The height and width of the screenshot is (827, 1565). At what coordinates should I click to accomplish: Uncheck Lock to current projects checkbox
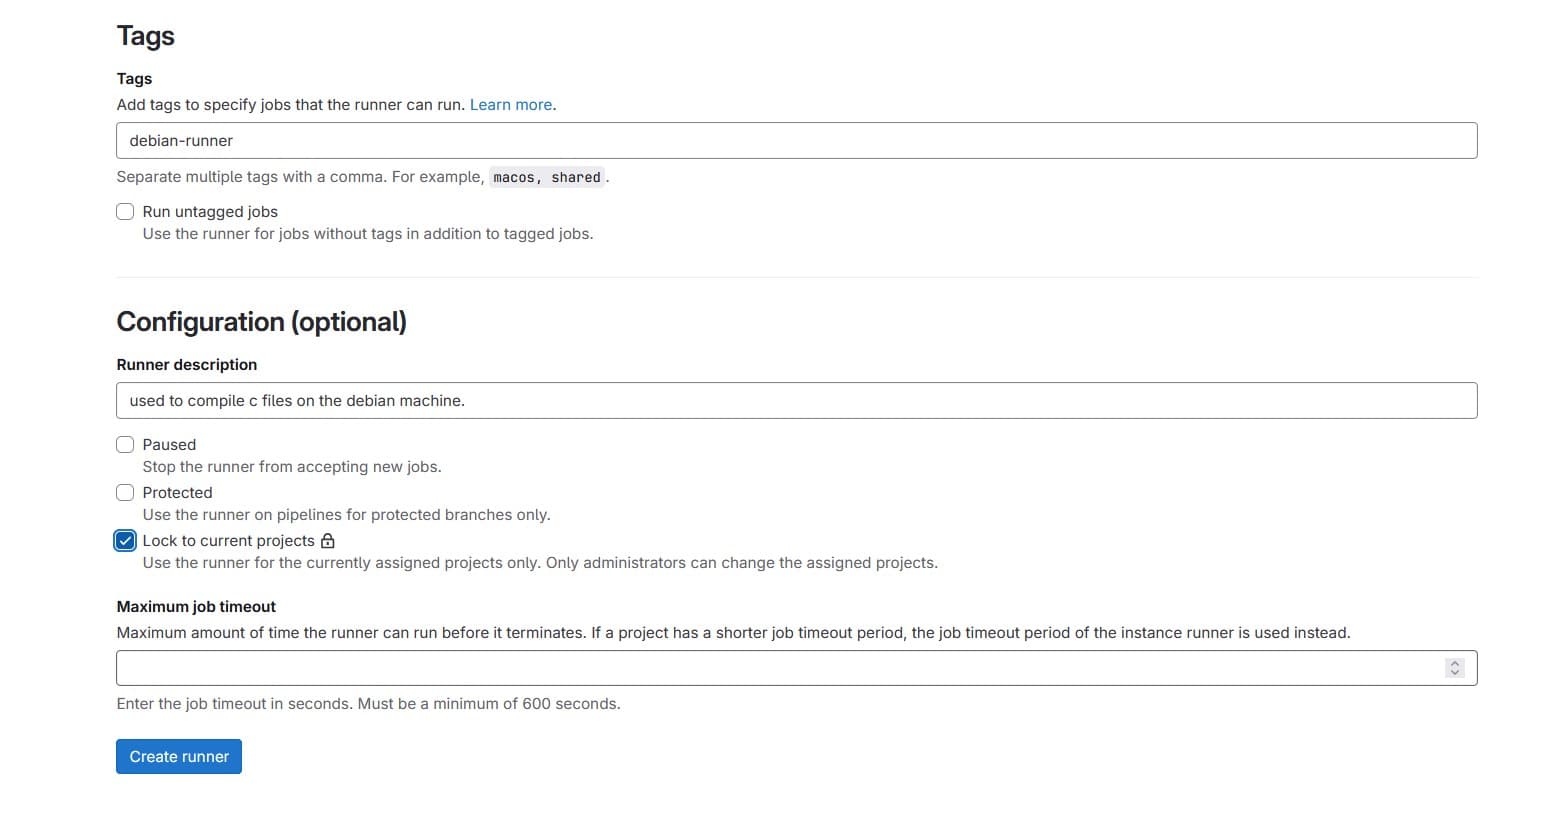(125, 541)
